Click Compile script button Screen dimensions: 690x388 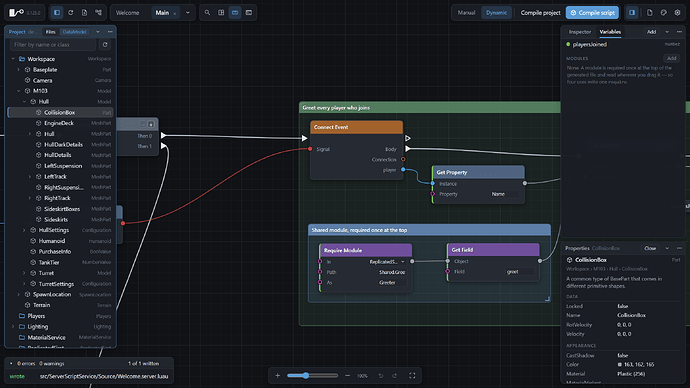pyautogui.click(x=592, y=13)
